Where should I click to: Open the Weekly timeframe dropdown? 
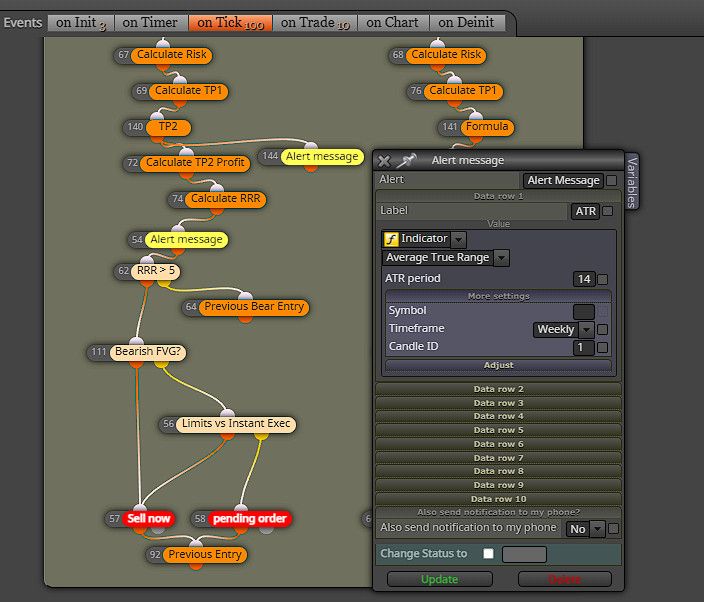coord(586,330)
